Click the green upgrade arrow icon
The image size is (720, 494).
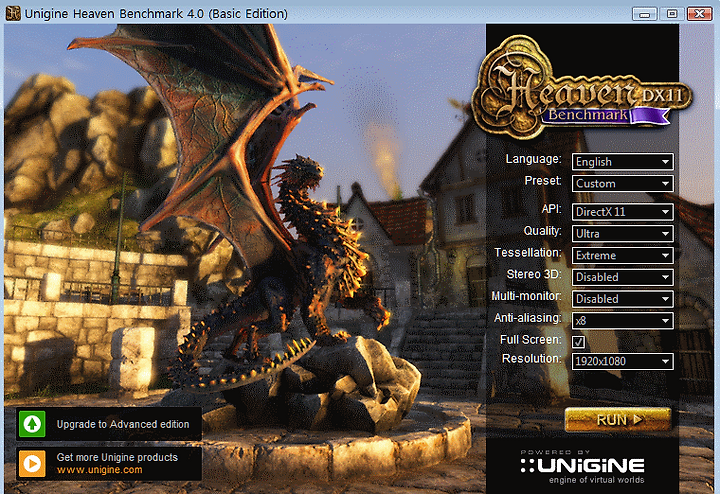pos(32,424)
